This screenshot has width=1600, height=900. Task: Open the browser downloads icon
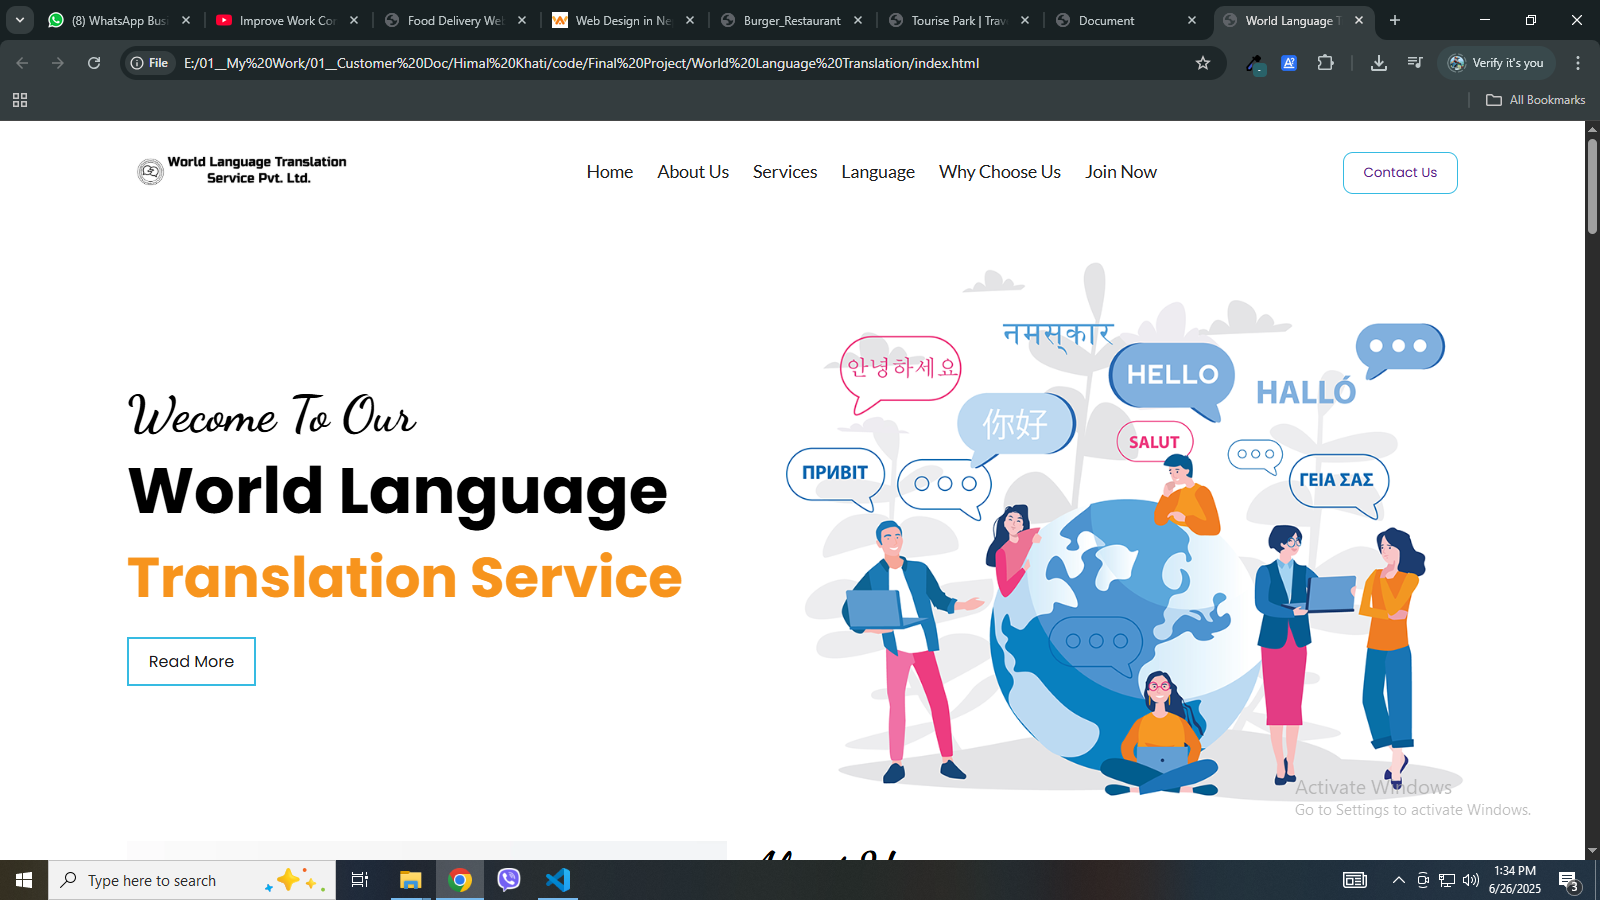click(1378, 63)
